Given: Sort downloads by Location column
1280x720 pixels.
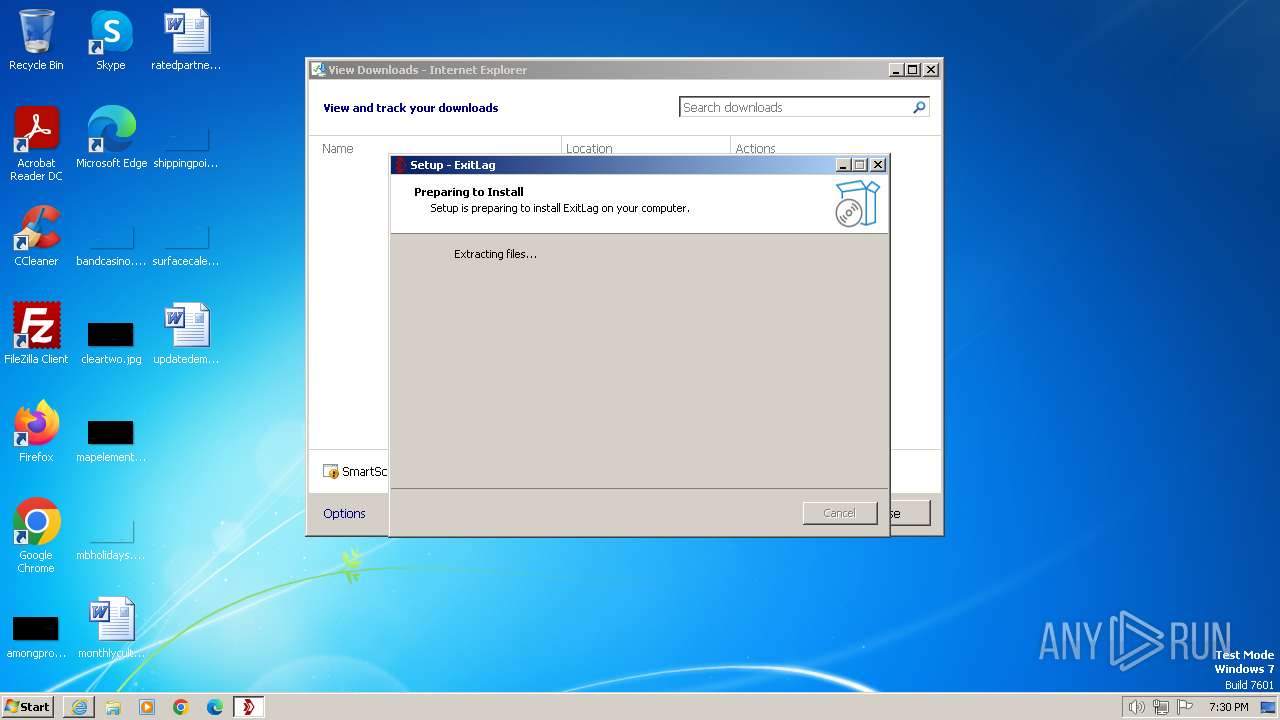Looking at the screenshot, I should click(589, 148).
